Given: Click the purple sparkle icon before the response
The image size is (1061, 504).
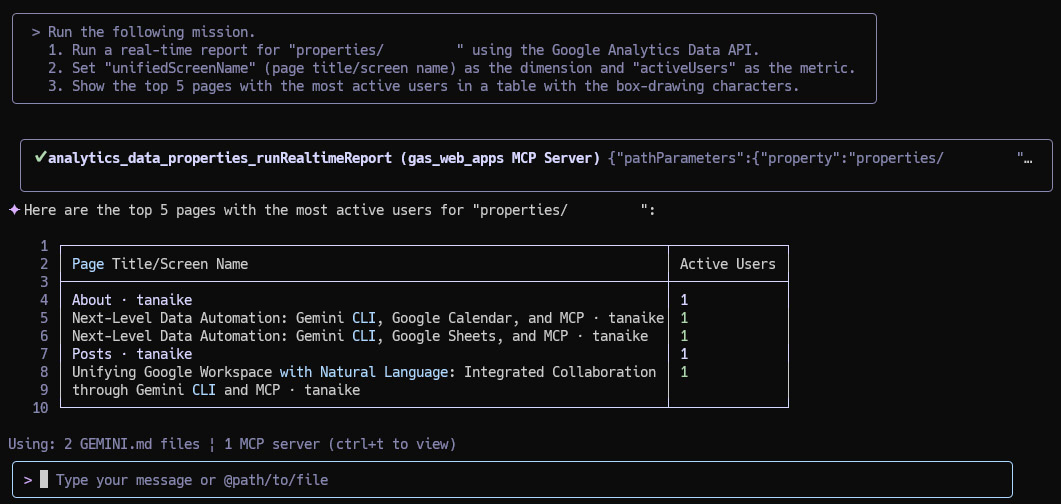Looking at the screenshot, I should (x=14, y=210).
